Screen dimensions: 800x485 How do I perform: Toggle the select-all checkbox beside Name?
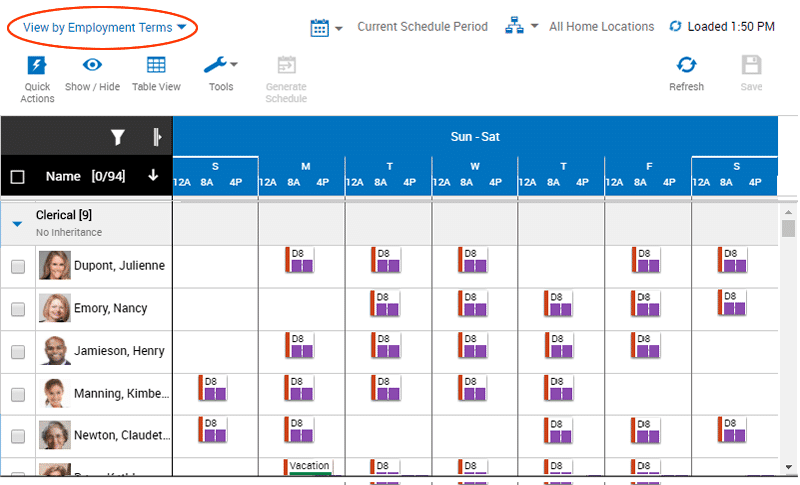[x=17, y=177]
